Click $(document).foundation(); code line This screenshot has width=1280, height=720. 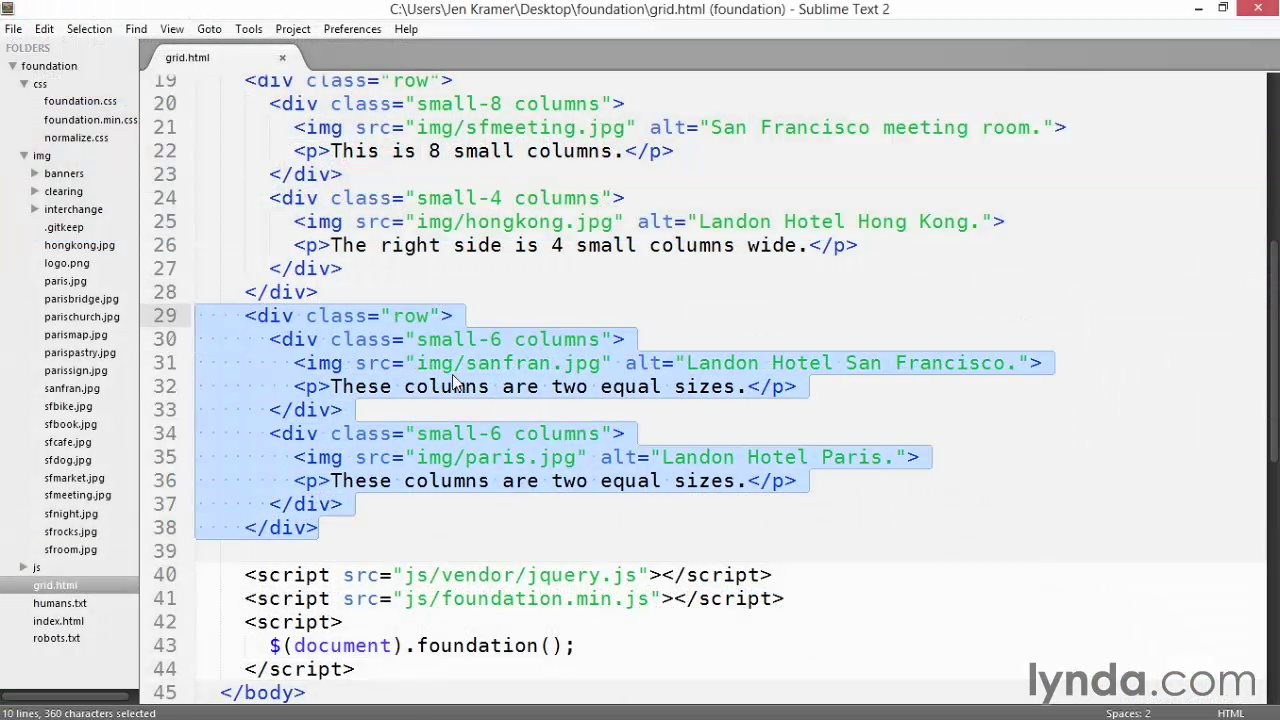tap(422, 646)
